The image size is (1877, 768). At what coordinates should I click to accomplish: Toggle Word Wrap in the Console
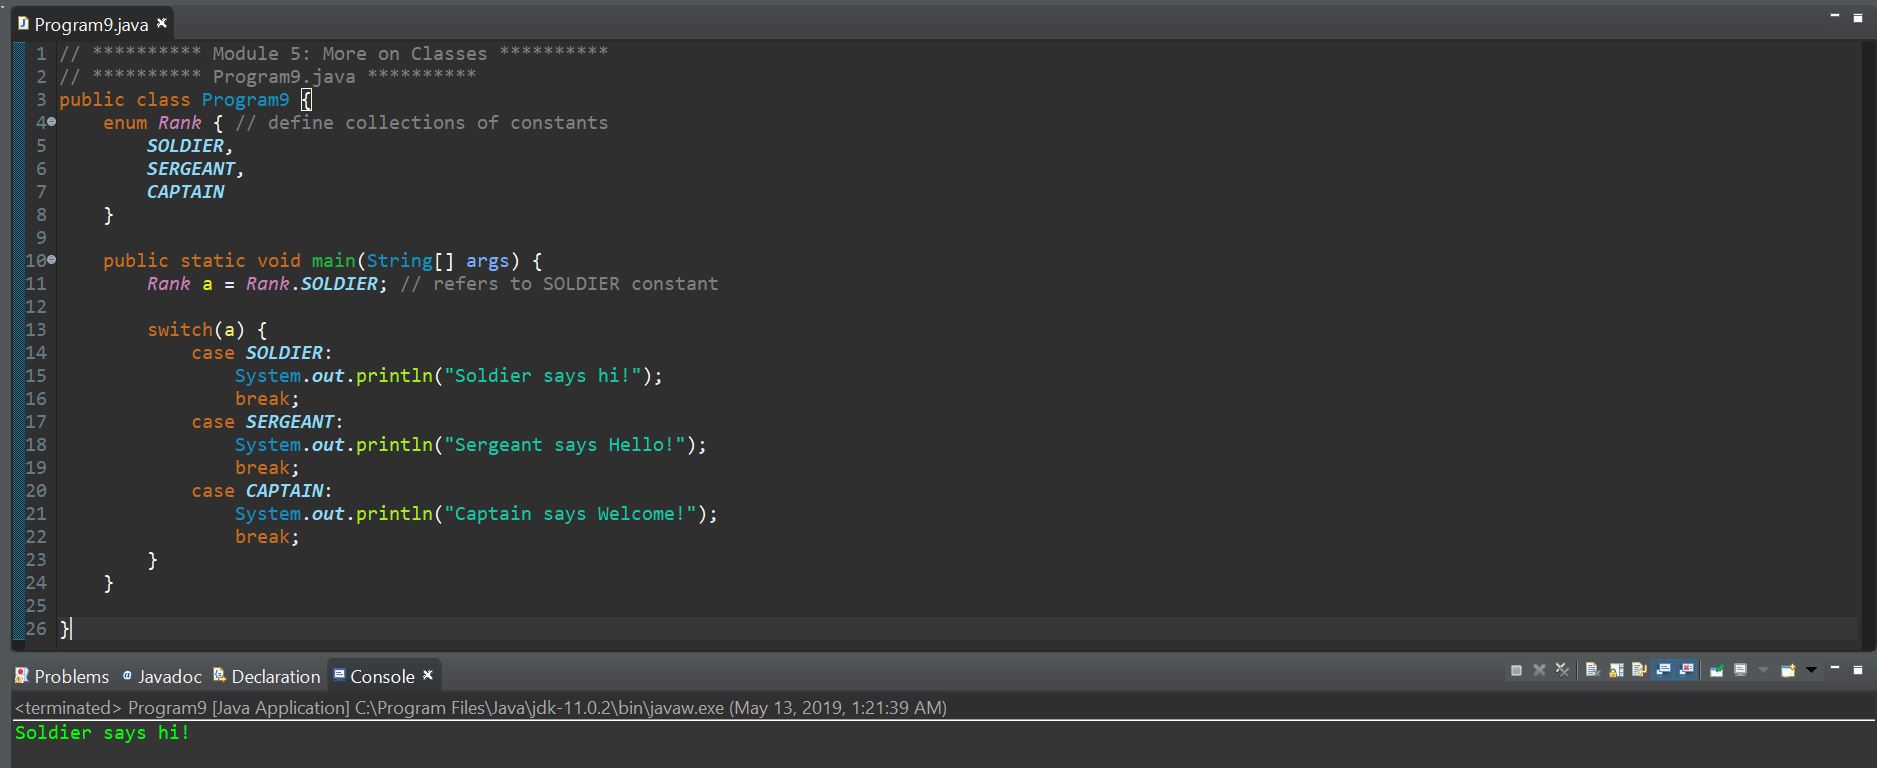pyautogui.click(x=1639, y=670)
